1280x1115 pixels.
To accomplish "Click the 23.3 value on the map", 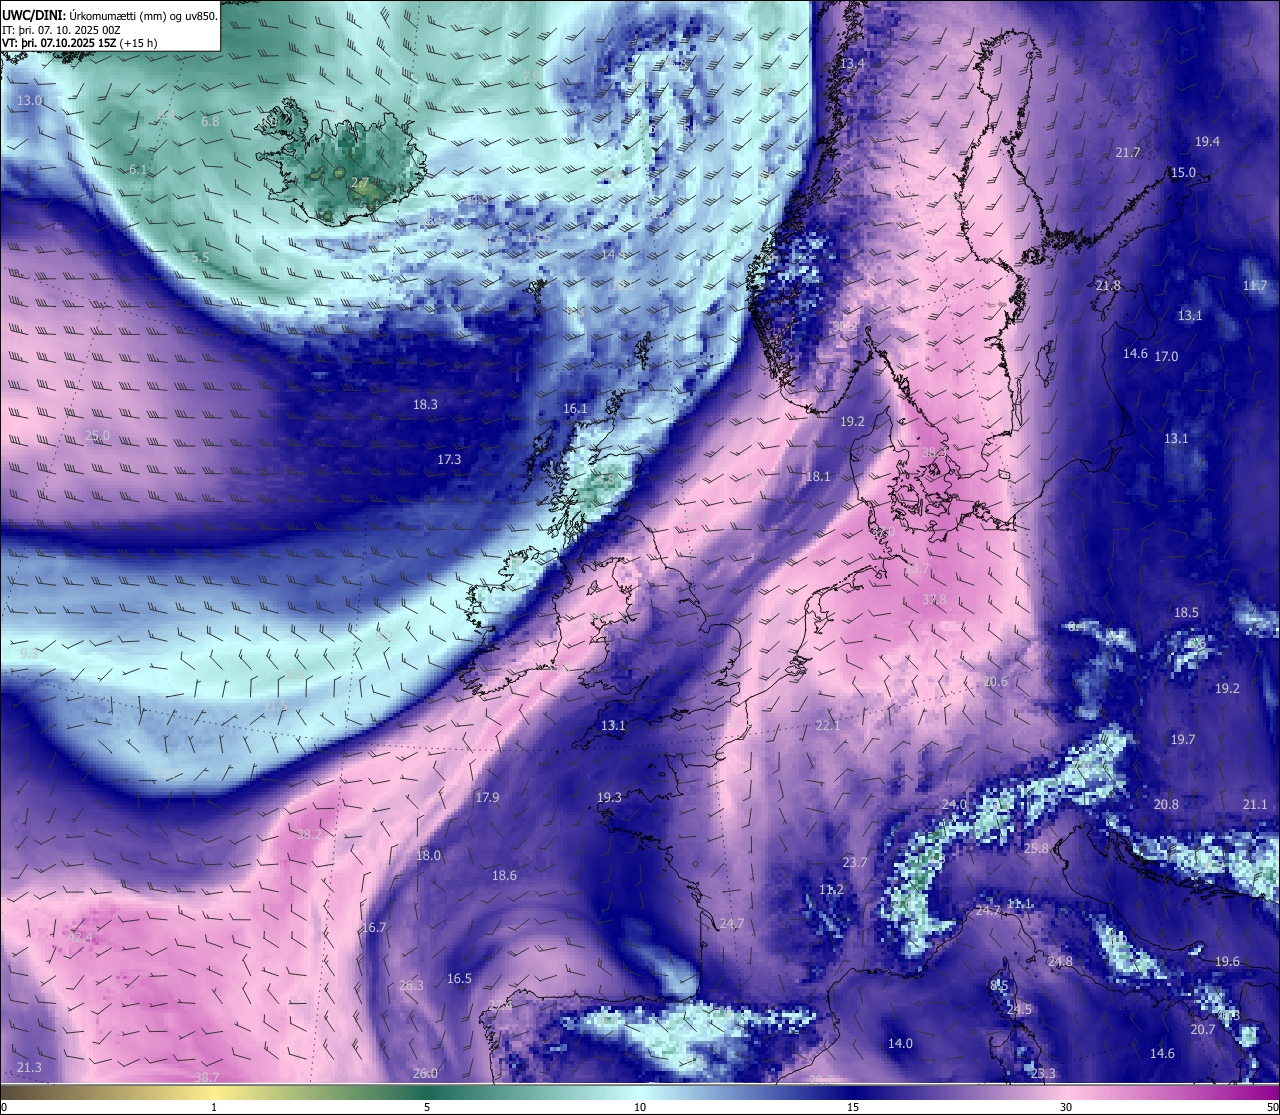I will pos(1043,1074).
